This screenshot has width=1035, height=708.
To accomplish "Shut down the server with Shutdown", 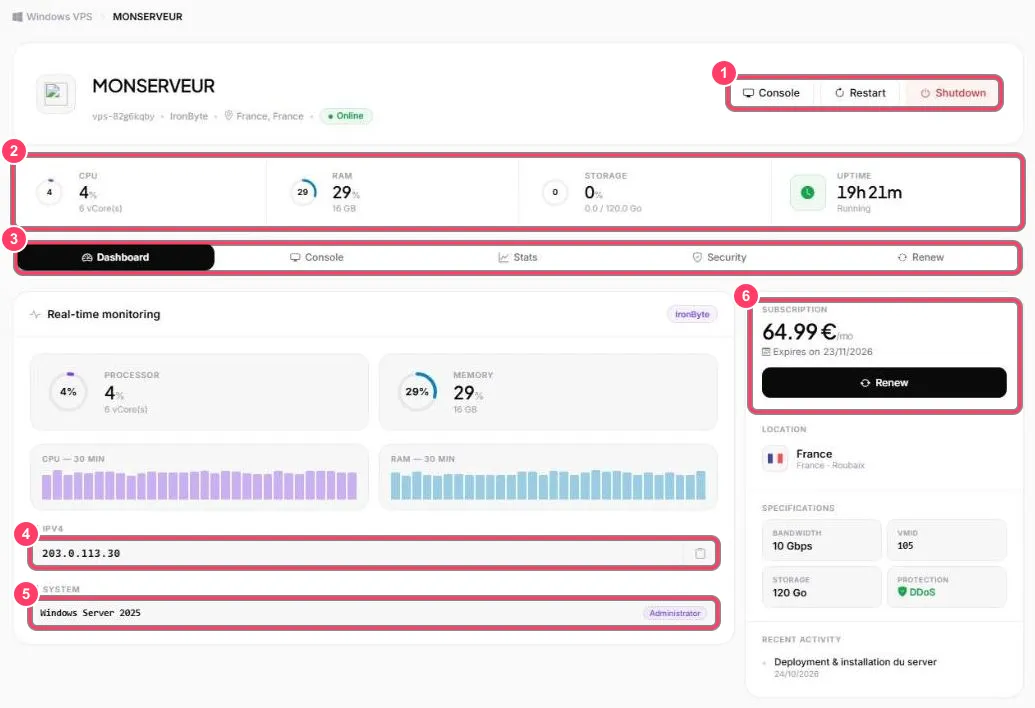I will [x=953, y=93].
